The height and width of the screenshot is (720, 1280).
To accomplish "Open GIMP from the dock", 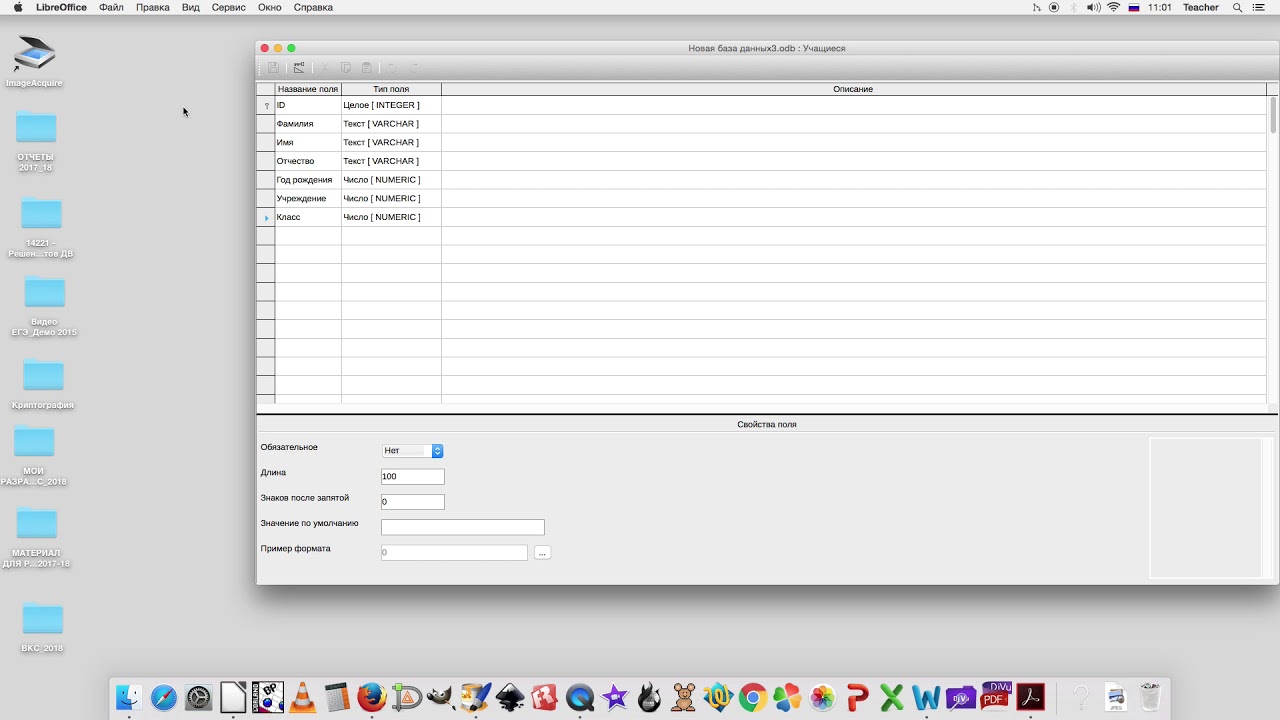I will (x=441, y=697).
